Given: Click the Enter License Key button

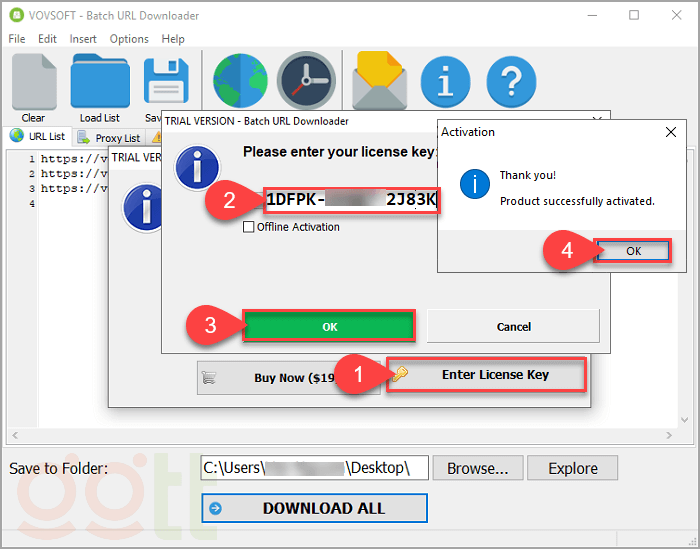Looking at the screenshot, I should (x=486, y=375).
